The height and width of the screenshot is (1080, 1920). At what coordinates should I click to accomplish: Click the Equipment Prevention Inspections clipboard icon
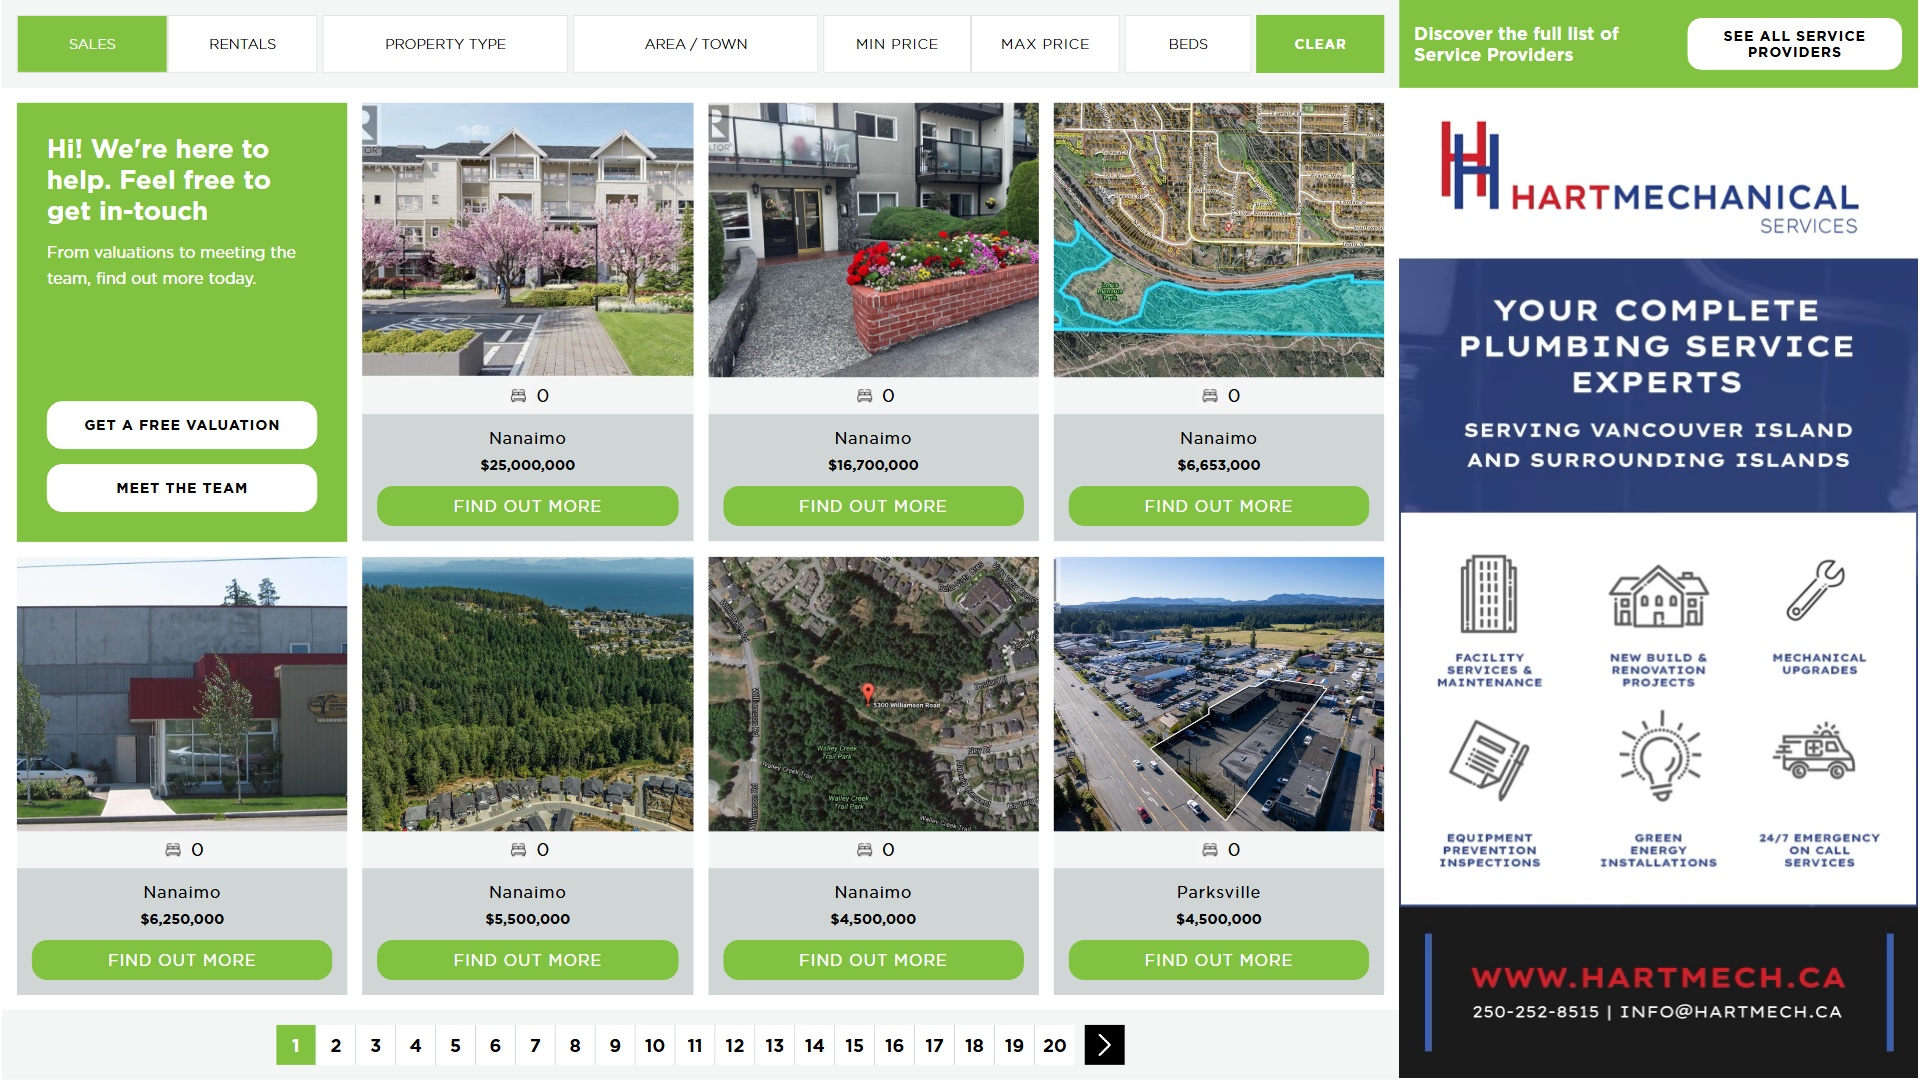coord(1488,760)
